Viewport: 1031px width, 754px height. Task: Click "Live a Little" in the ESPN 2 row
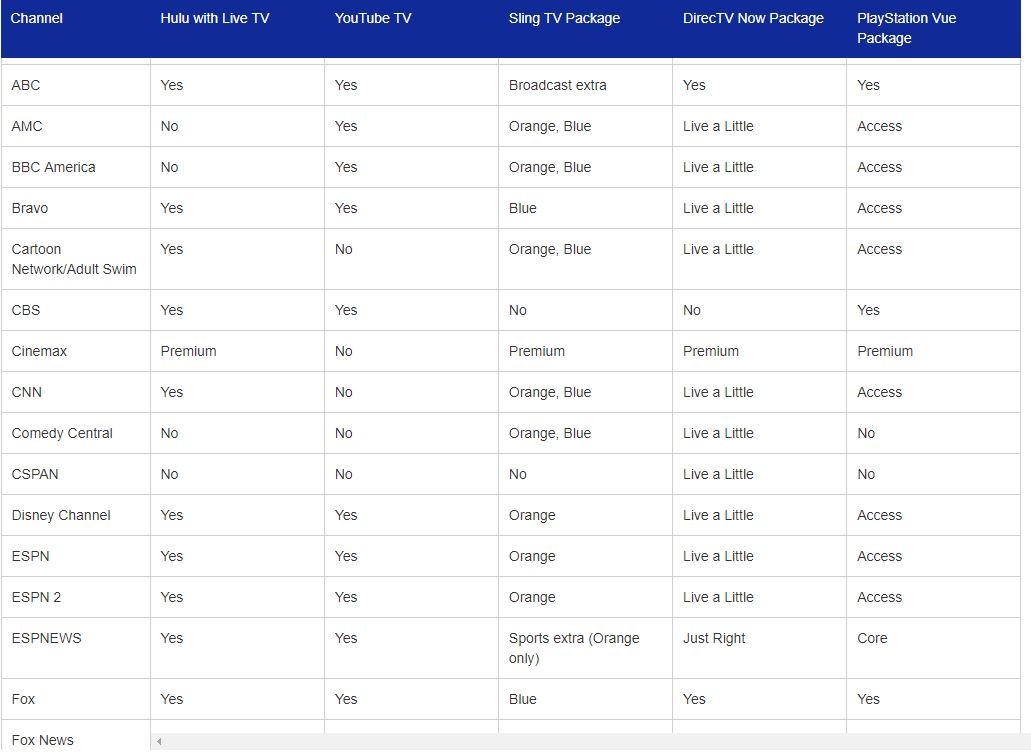coord(718,597)
